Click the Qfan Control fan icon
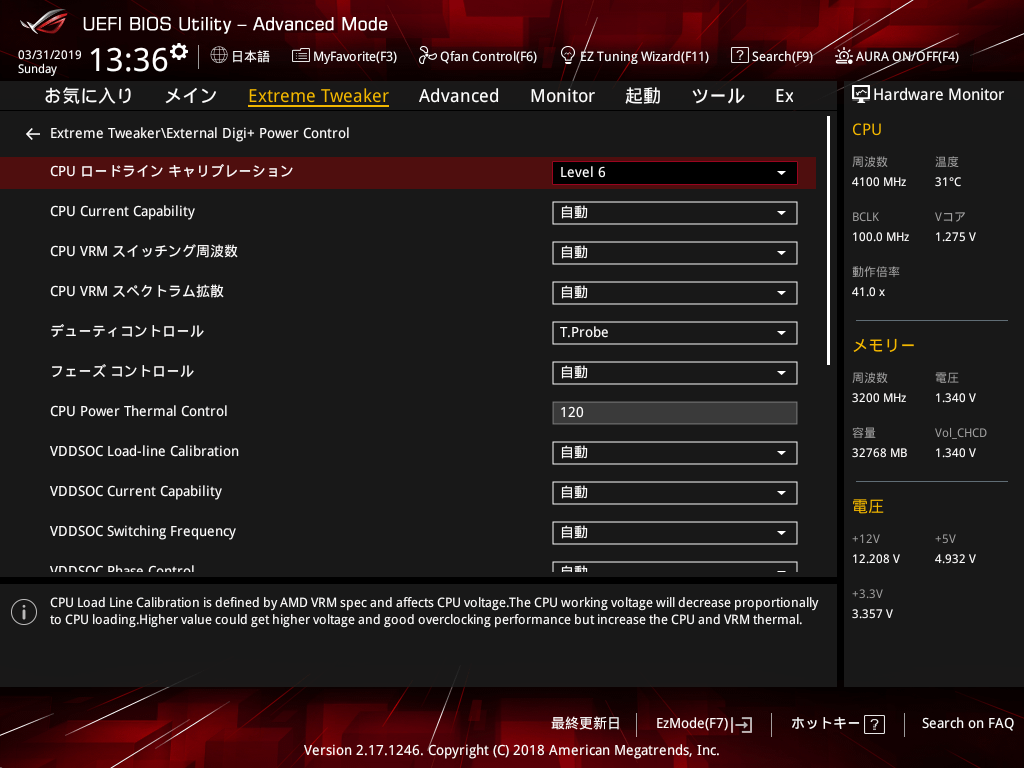1024x768 pixels. pos(427,56)
